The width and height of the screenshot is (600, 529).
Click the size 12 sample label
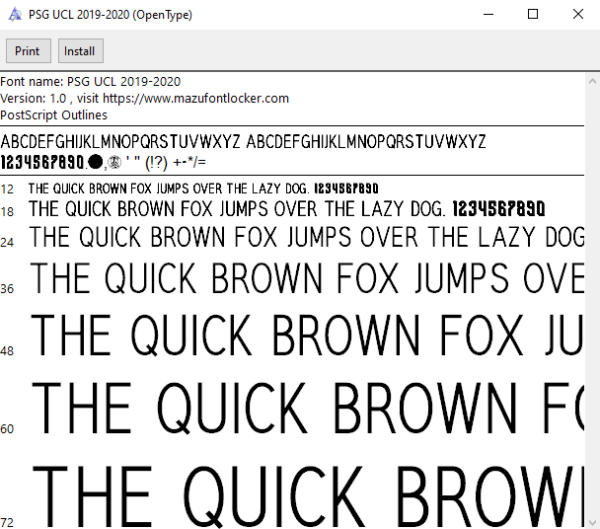(x=7, y=189)
